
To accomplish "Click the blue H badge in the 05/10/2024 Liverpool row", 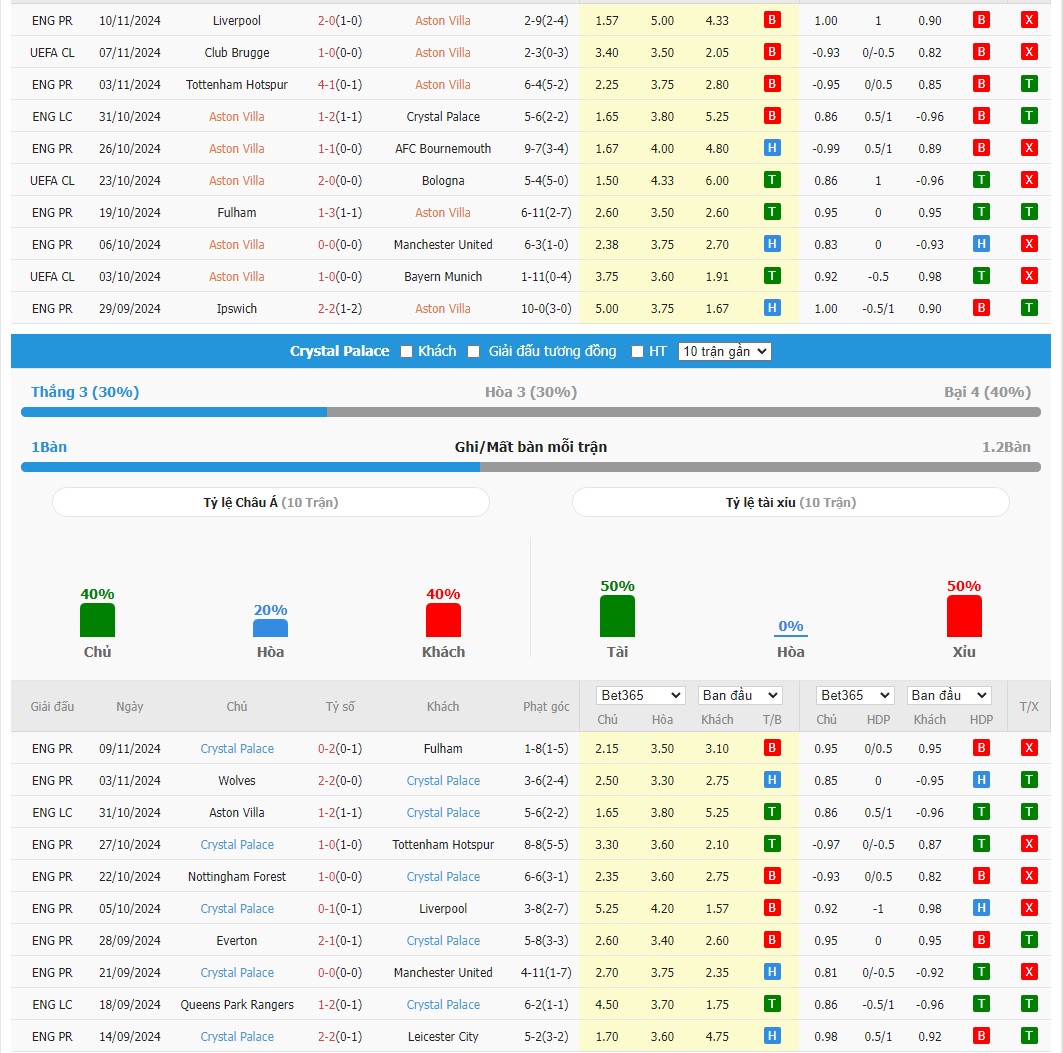I will pos(981,909).
